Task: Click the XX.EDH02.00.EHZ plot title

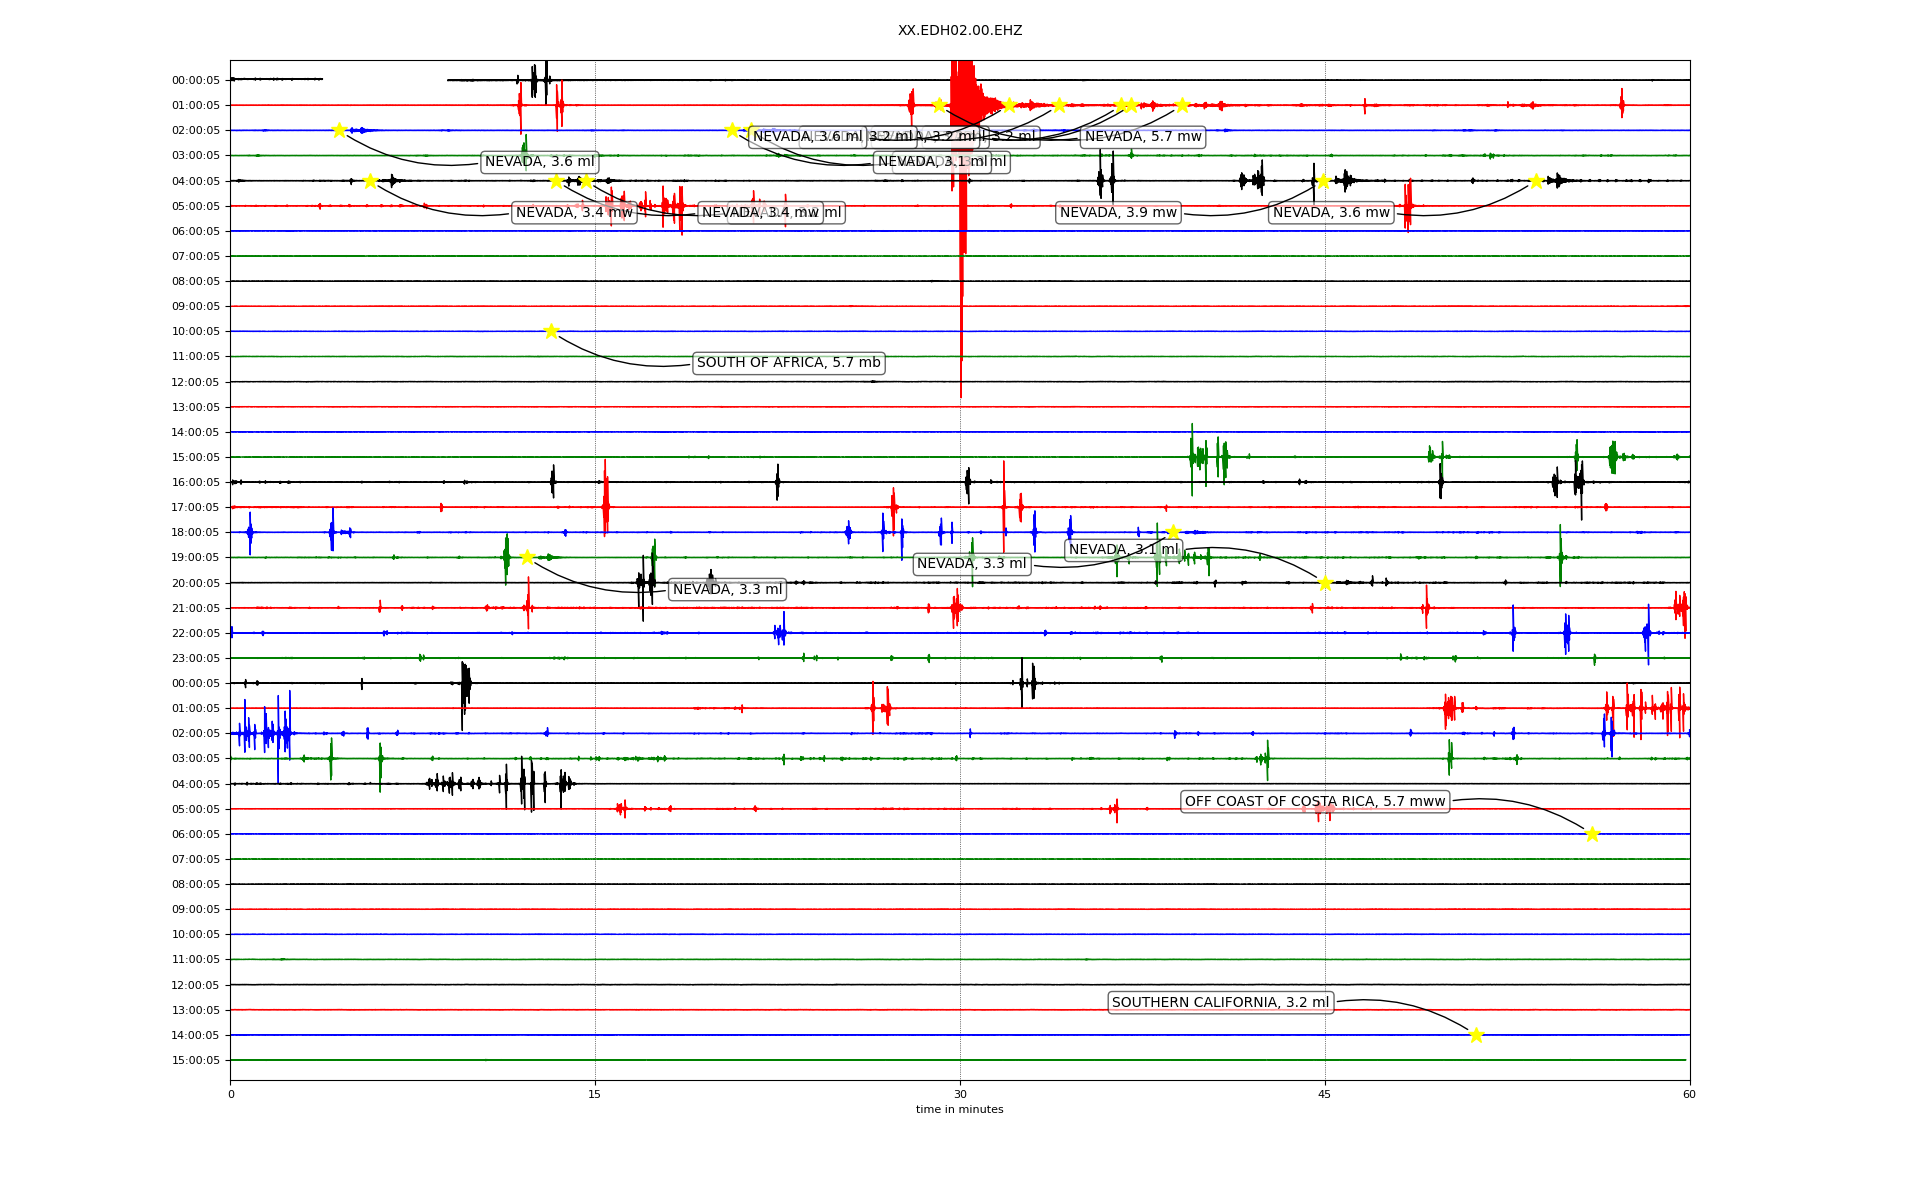Action: pos(959,31)
